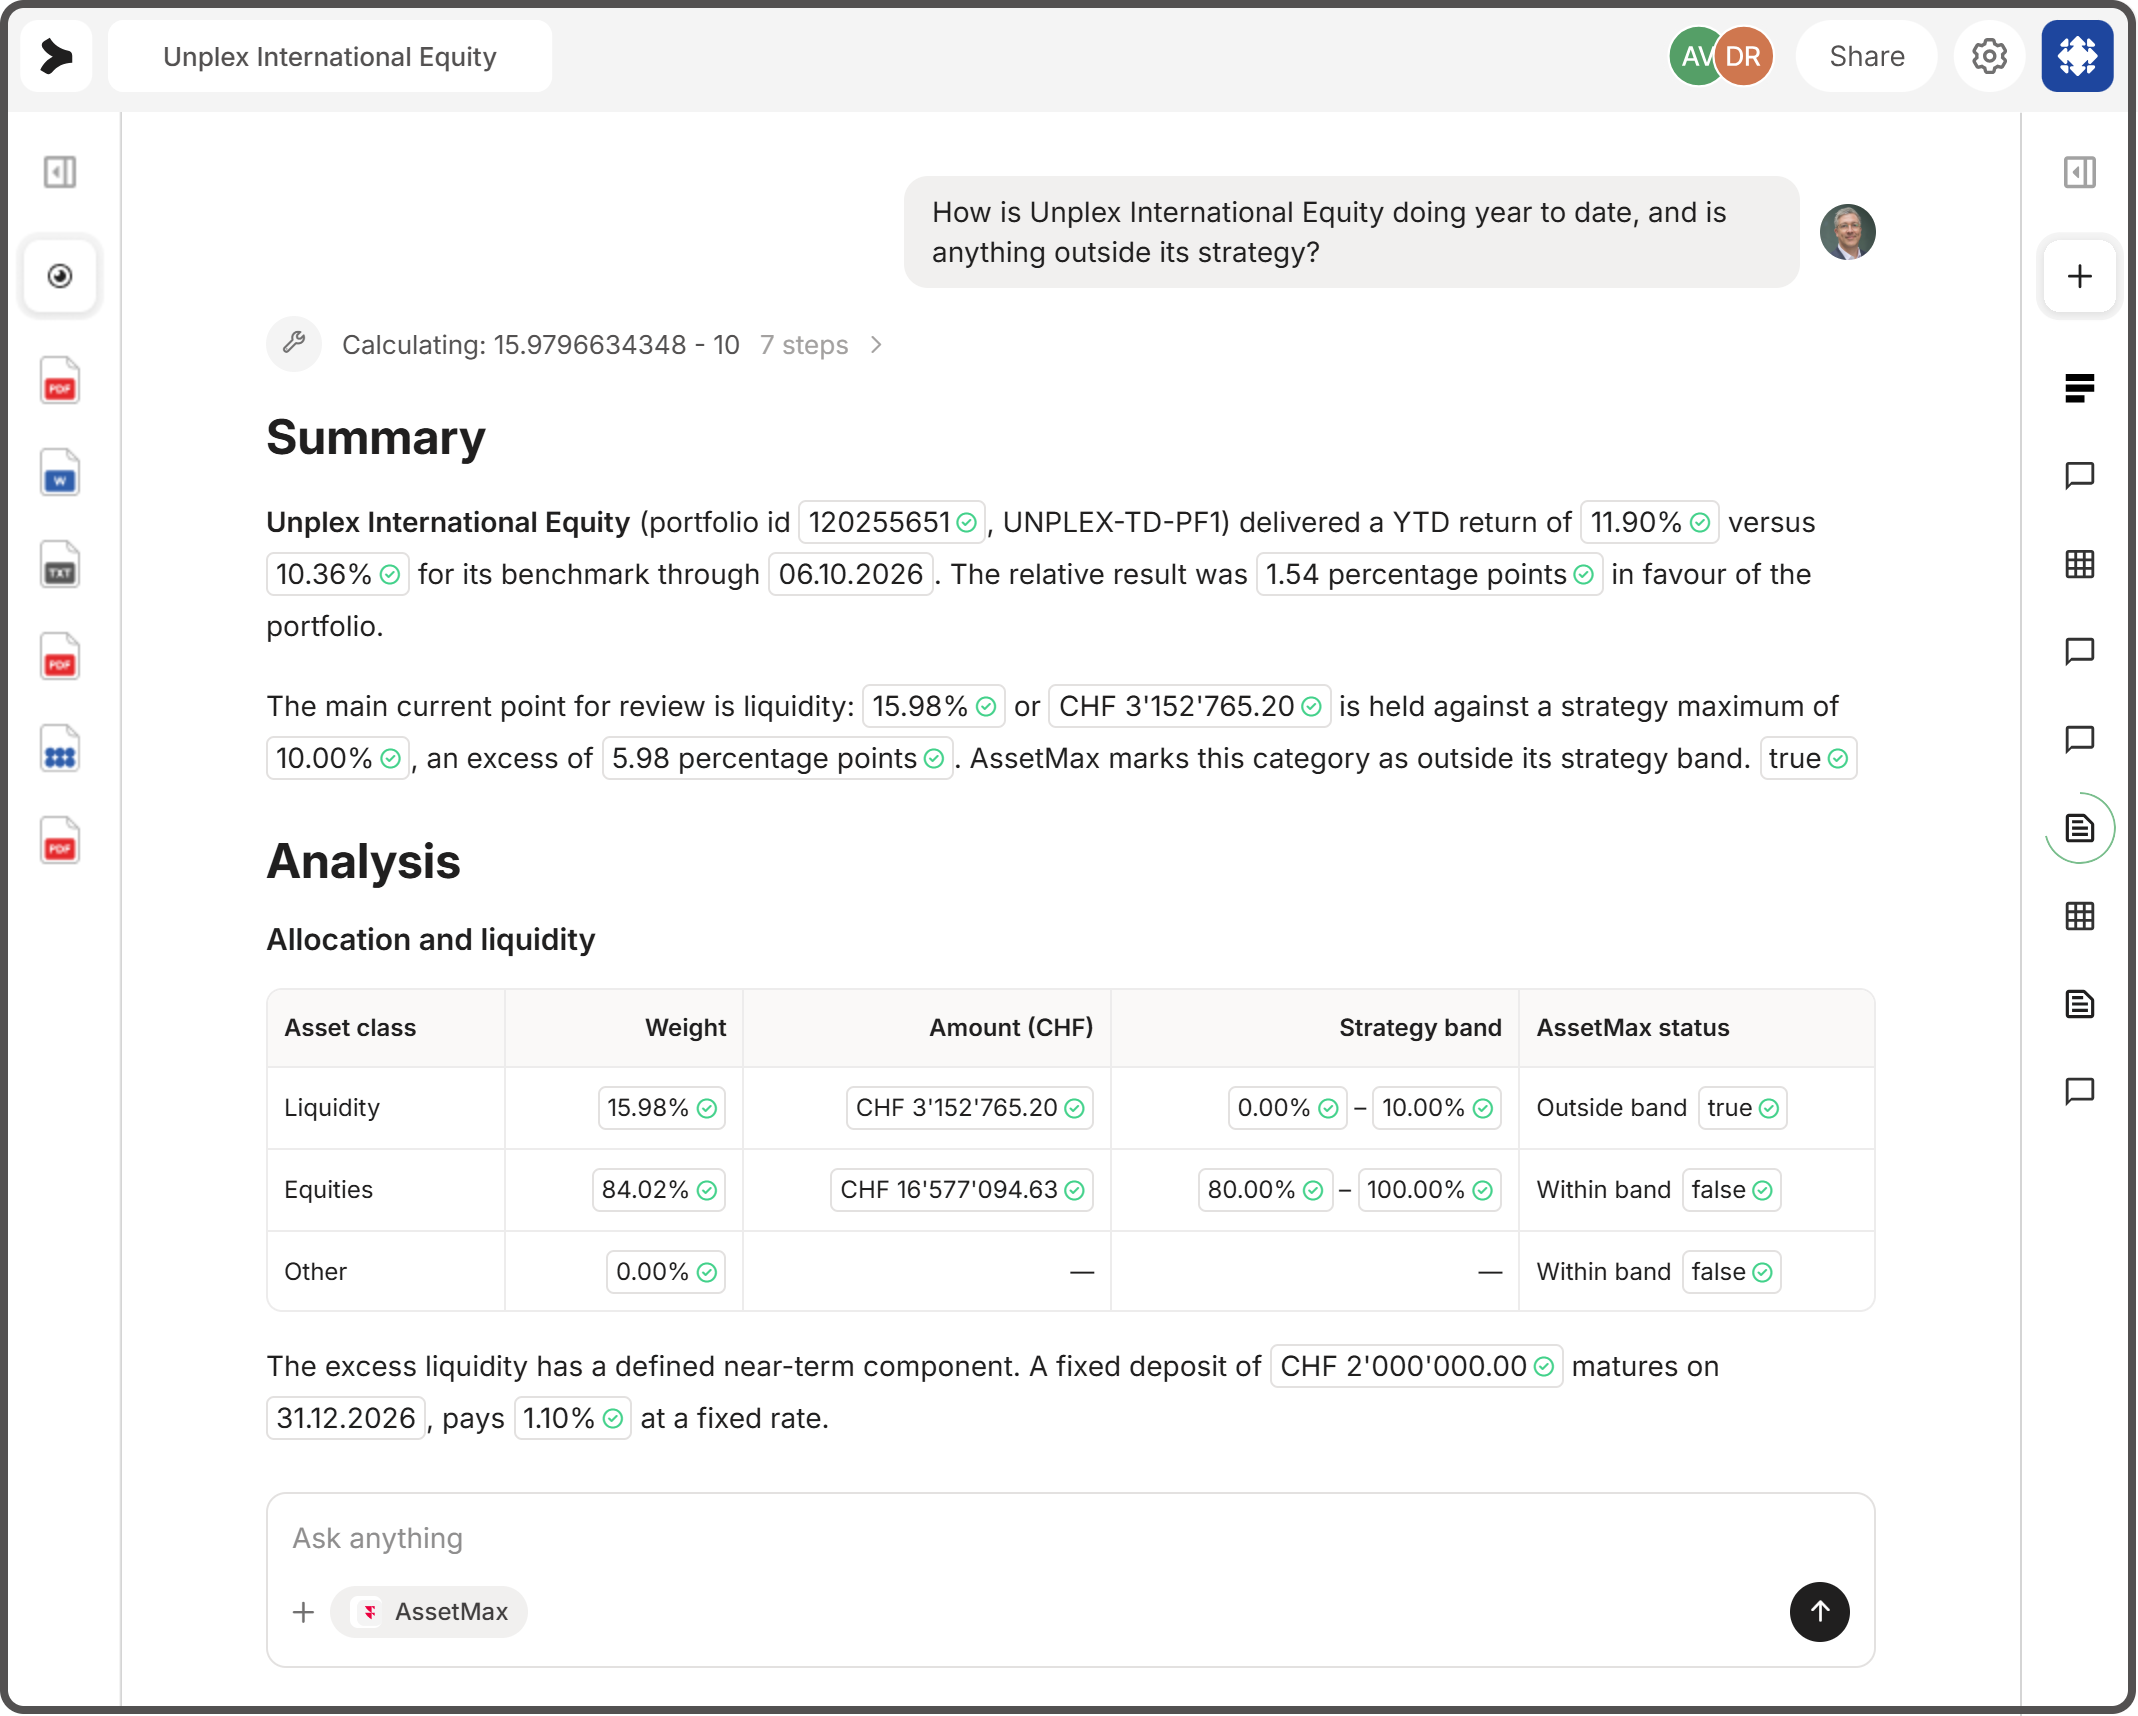
Task: Click the plus button in right sidebar
Action: point(2080,276)
